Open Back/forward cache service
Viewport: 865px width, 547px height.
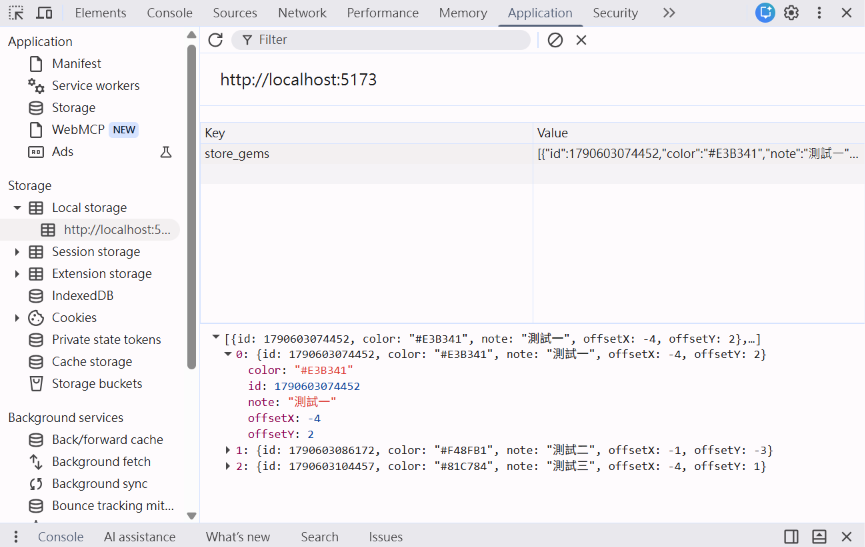point(107,439)
